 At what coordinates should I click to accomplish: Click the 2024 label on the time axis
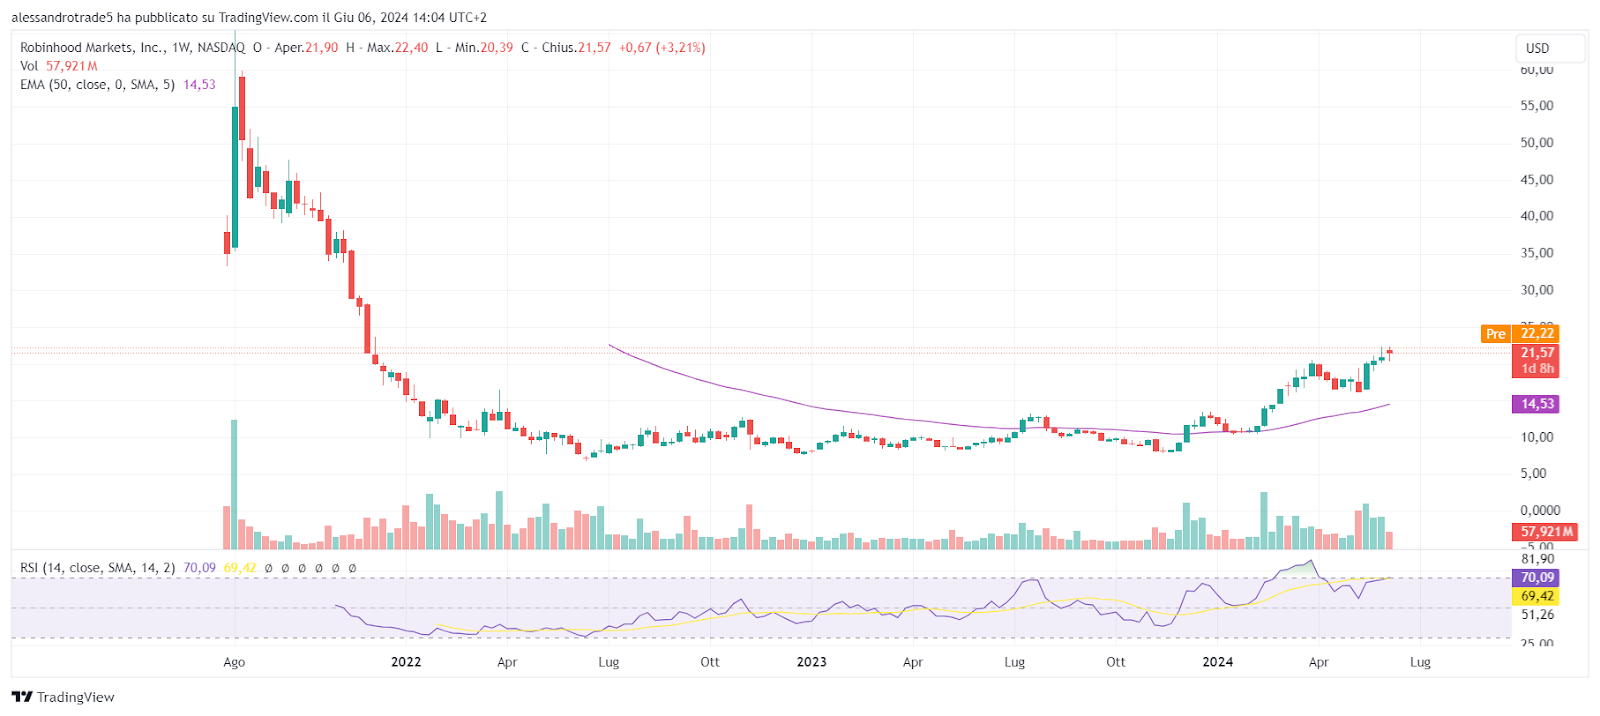point(1217,662)
